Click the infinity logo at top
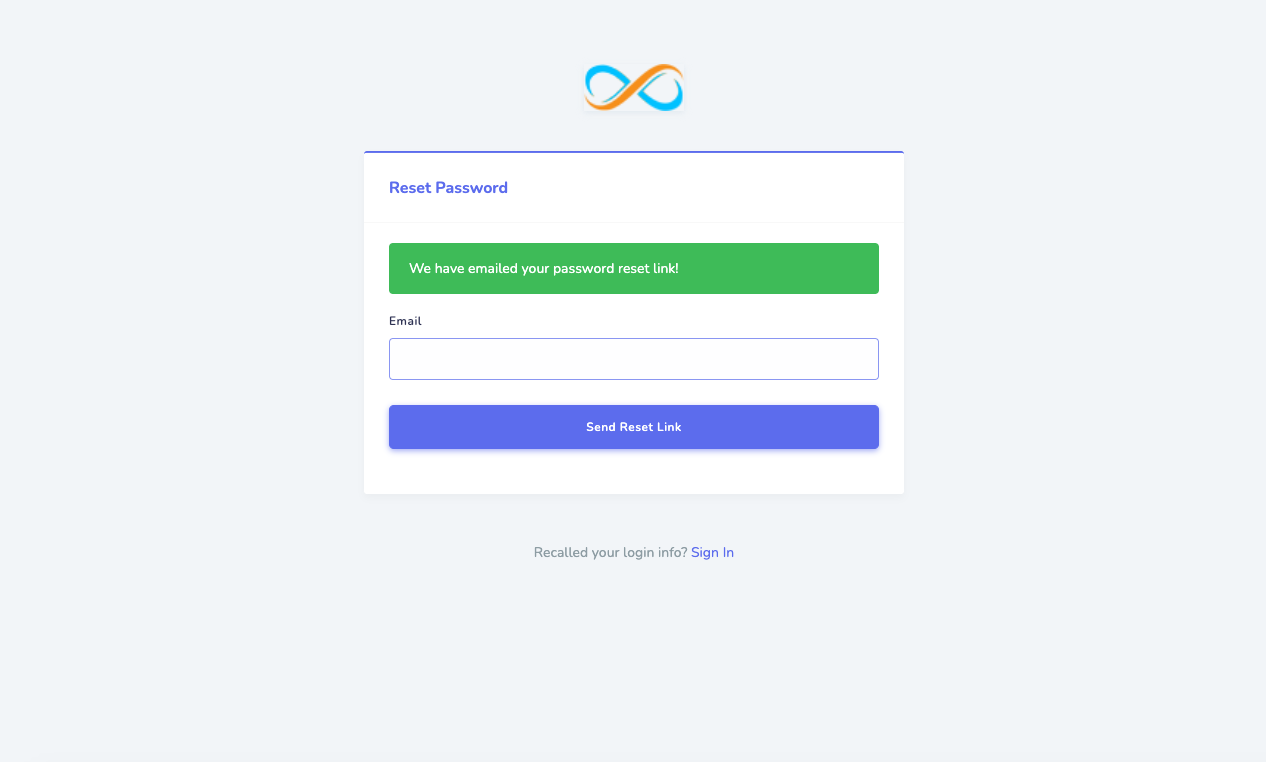 pos(633,87)
